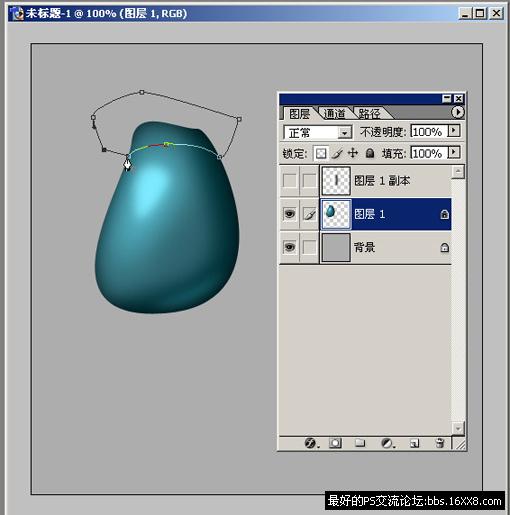Enable lock position move icon

pyautogui.click(x=353, y=153)
